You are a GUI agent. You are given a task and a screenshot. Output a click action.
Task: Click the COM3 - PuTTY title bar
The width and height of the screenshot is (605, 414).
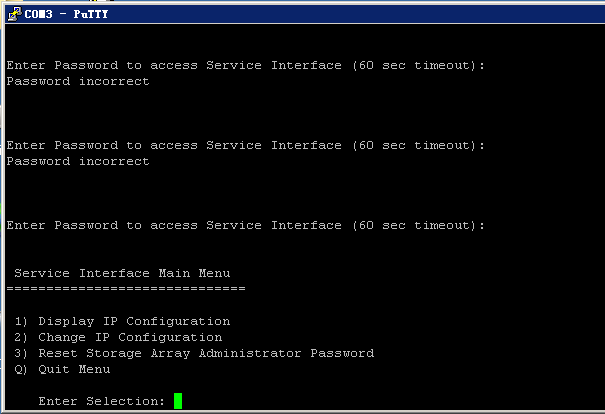(300, 14)
